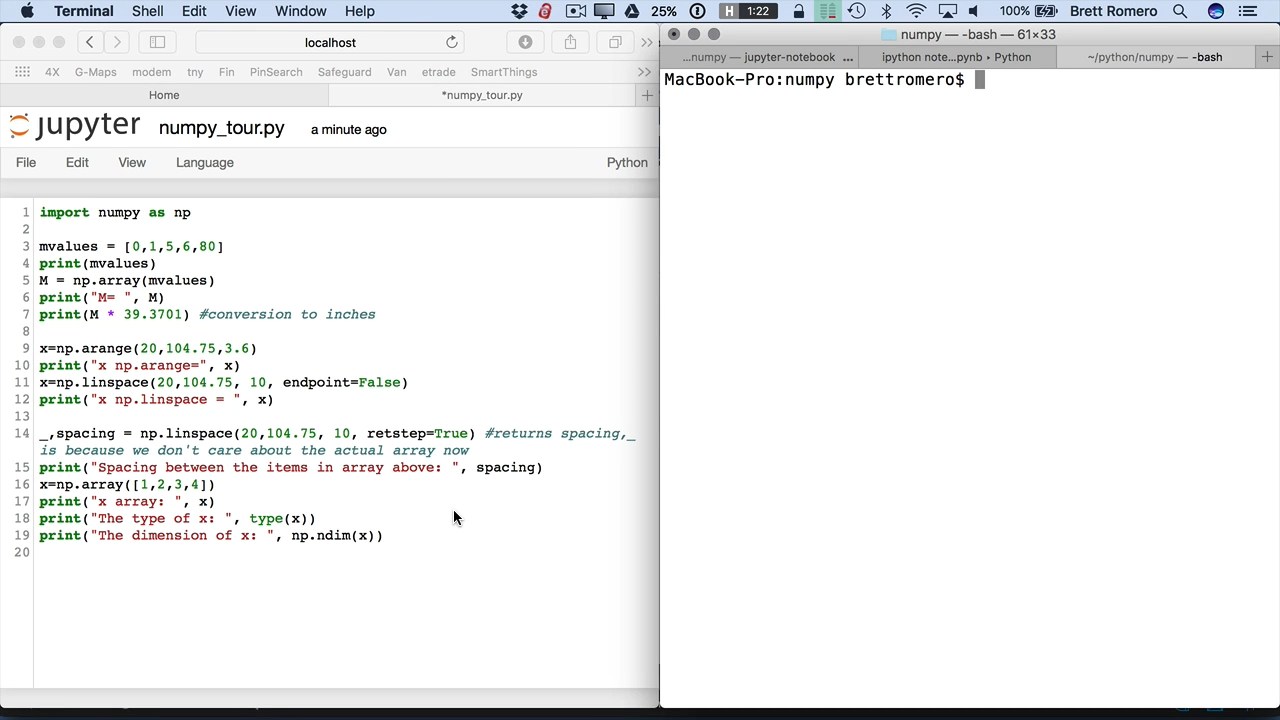Select the *numpy_tour.py Safari tab
The image size is (1280, 720).
click(x=482, y=95)
